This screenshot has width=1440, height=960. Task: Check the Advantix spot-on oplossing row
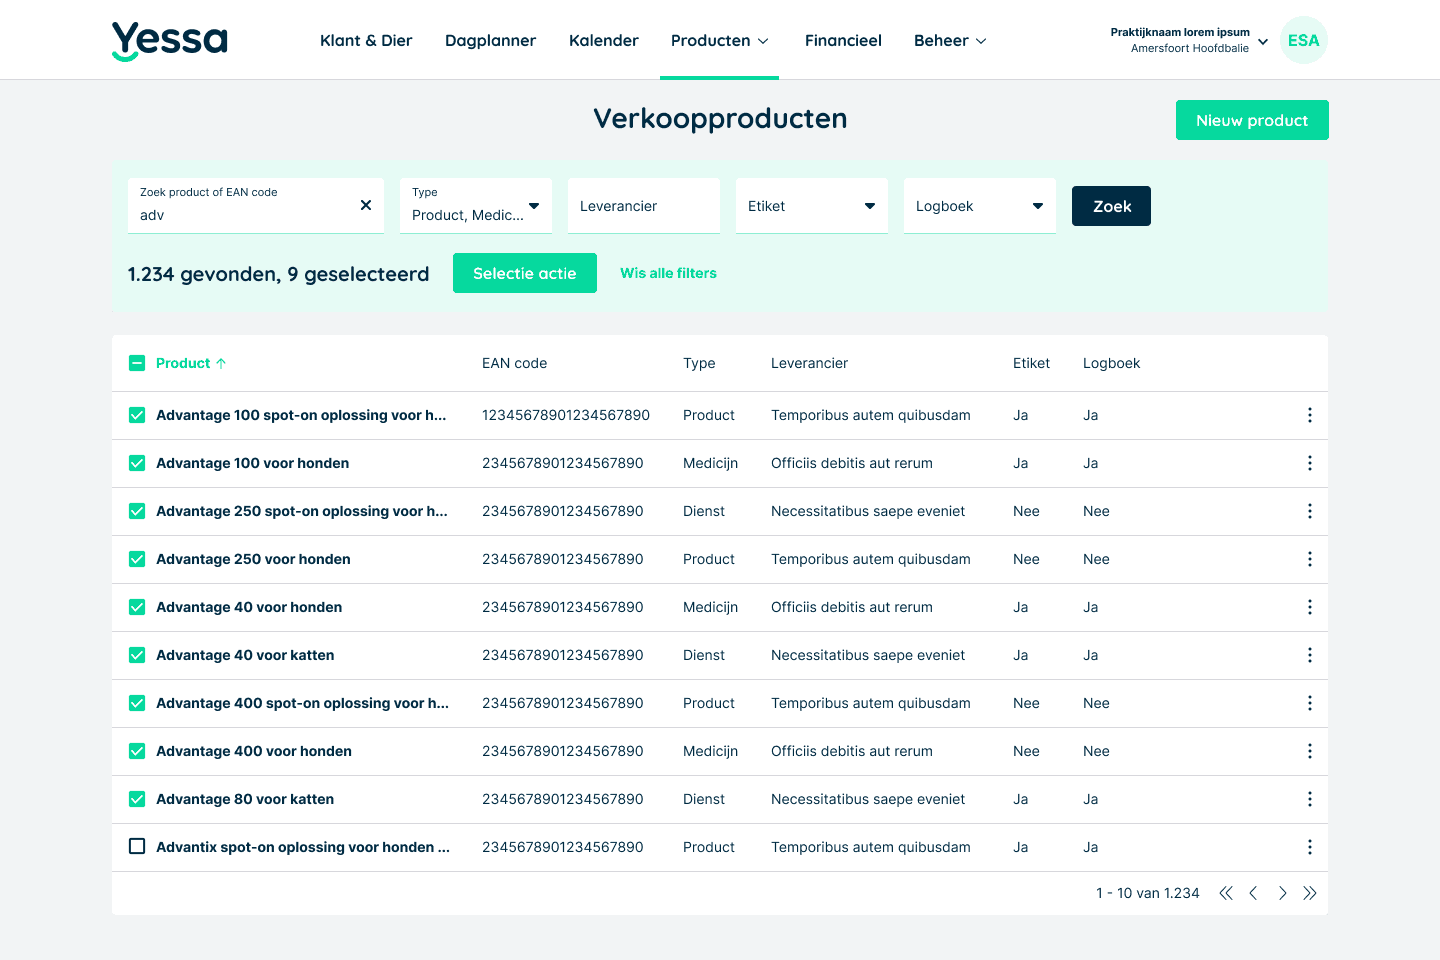coord(137,847)
